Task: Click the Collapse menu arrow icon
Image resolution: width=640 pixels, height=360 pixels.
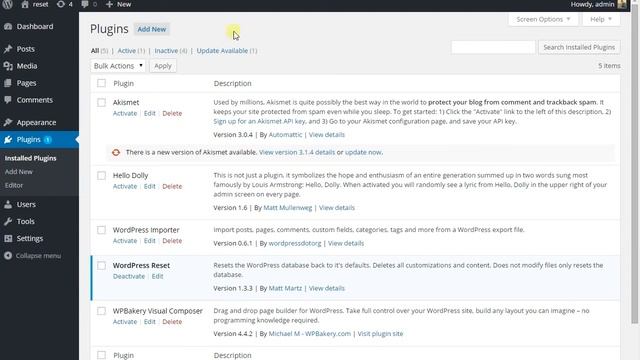Action: pyautogui.click(x=8, y=256)
